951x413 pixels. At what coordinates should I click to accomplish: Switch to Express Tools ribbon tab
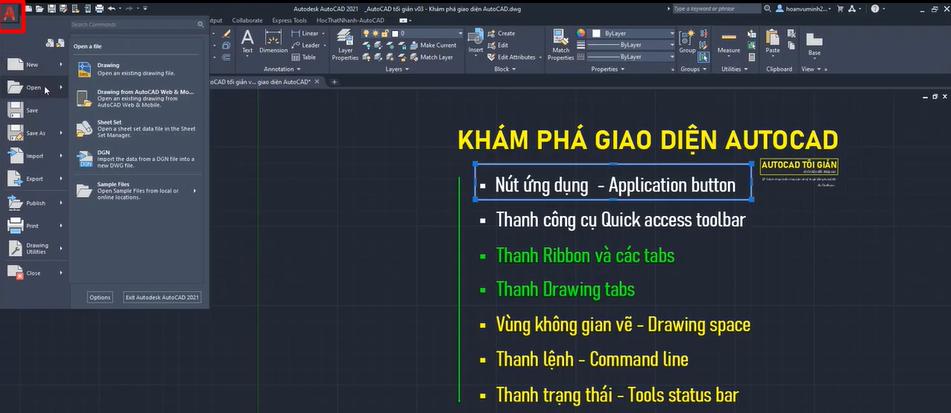tap(289, 20)
